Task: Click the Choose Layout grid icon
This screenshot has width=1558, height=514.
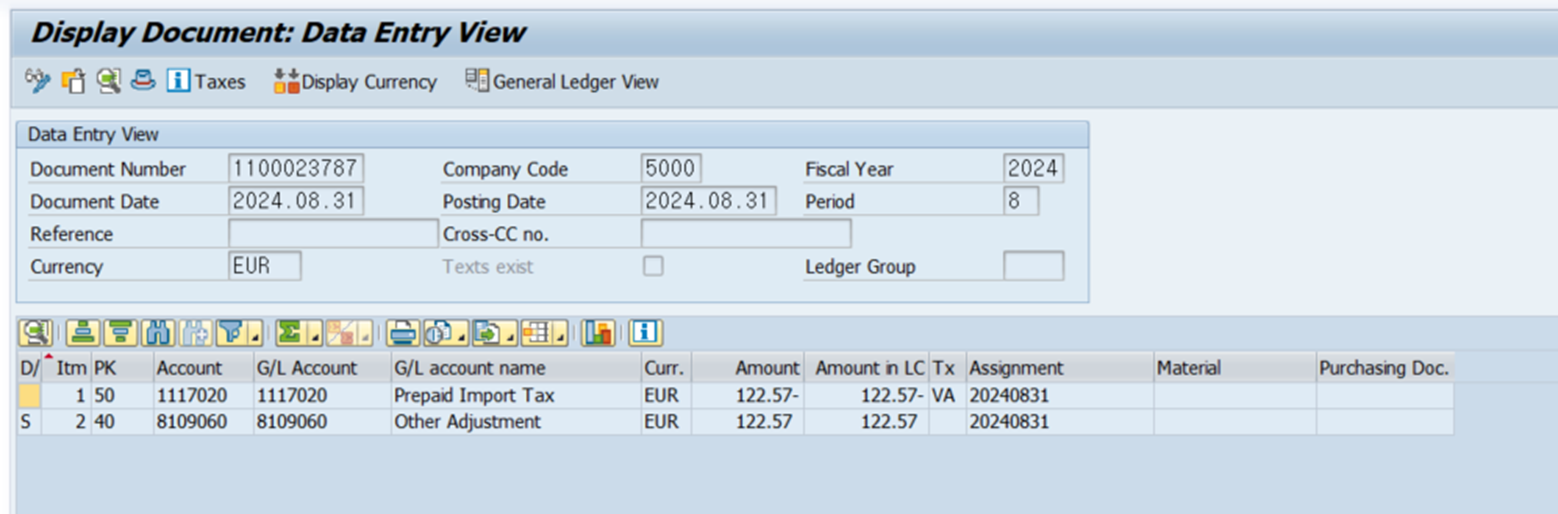Action: [538, 332]
